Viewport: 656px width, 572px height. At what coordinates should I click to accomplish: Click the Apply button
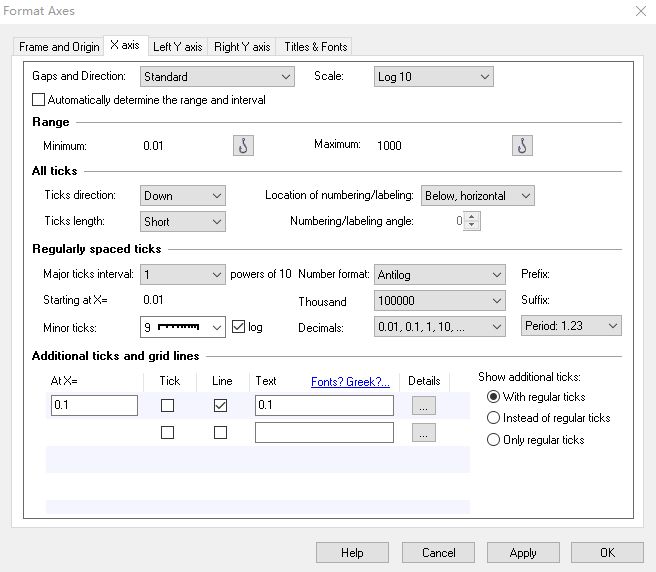pyautogui.click(x=522, y=552)
